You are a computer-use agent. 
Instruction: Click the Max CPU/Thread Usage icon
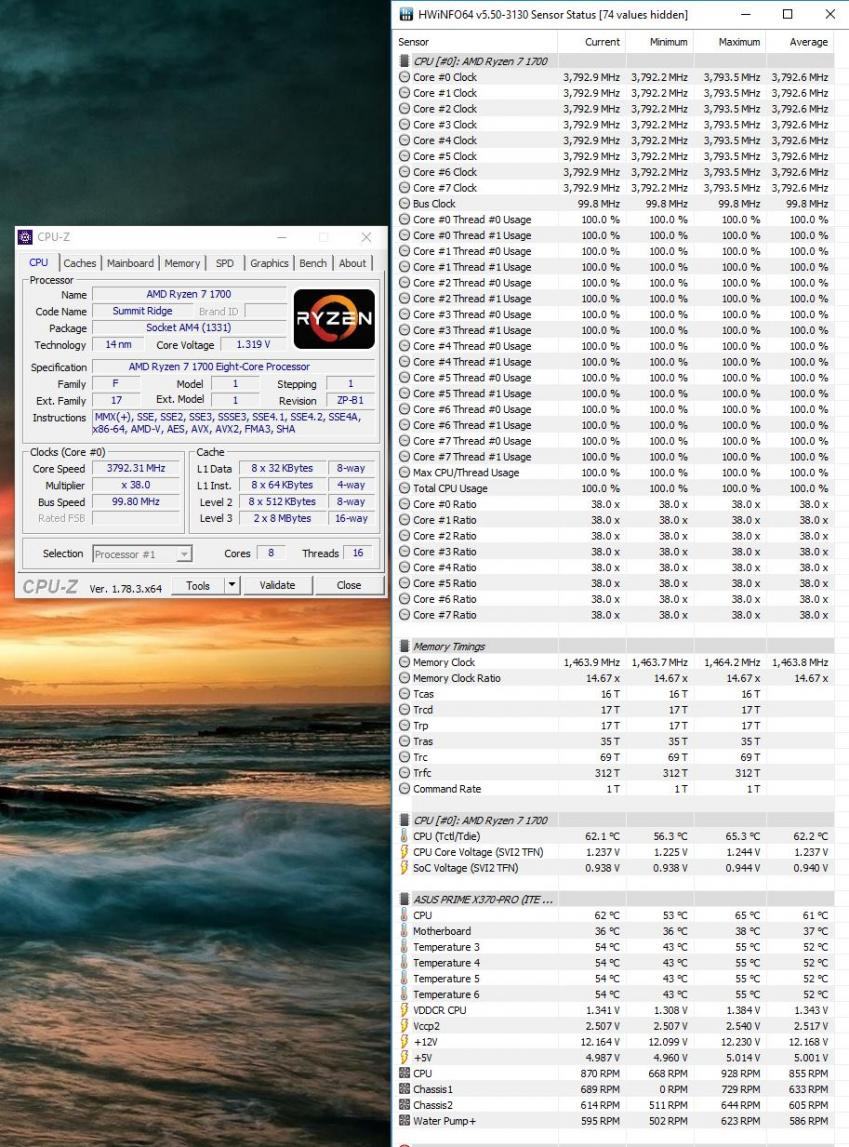point(404,473)
